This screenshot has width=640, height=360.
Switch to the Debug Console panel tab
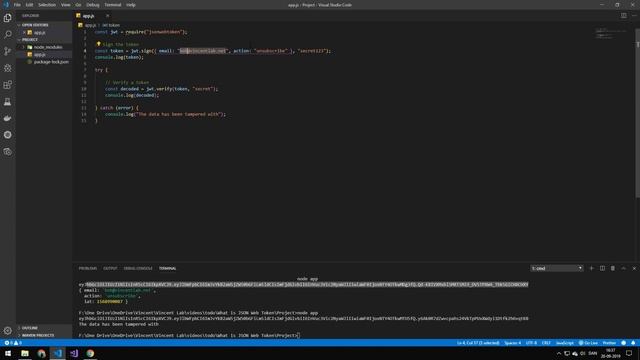138,268
